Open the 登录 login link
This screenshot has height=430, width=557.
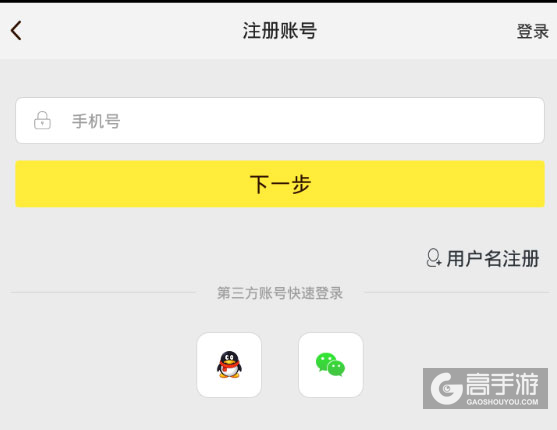point(532,31)
